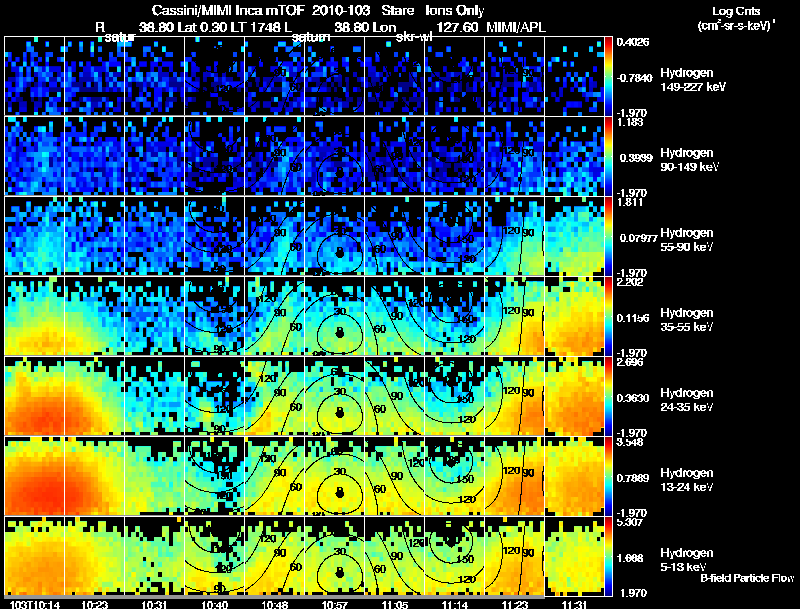Click the '10:31' time axis label
800x609 pixels.
tap(154, 604)
